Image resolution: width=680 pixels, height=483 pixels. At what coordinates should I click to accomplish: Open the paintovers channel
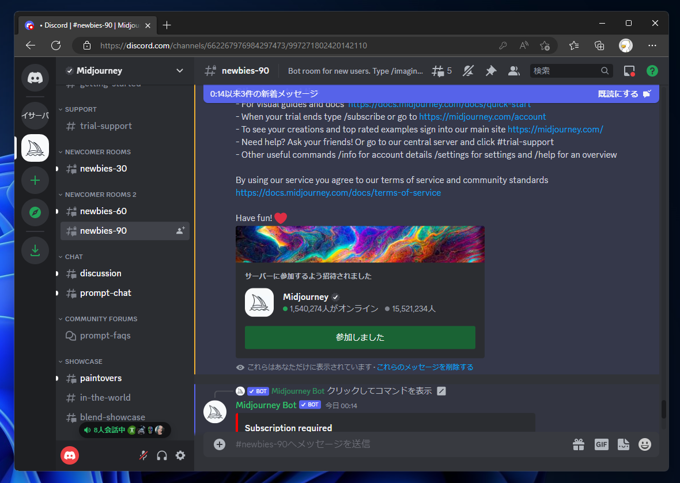pyautogui.click(x=125, y=378)
